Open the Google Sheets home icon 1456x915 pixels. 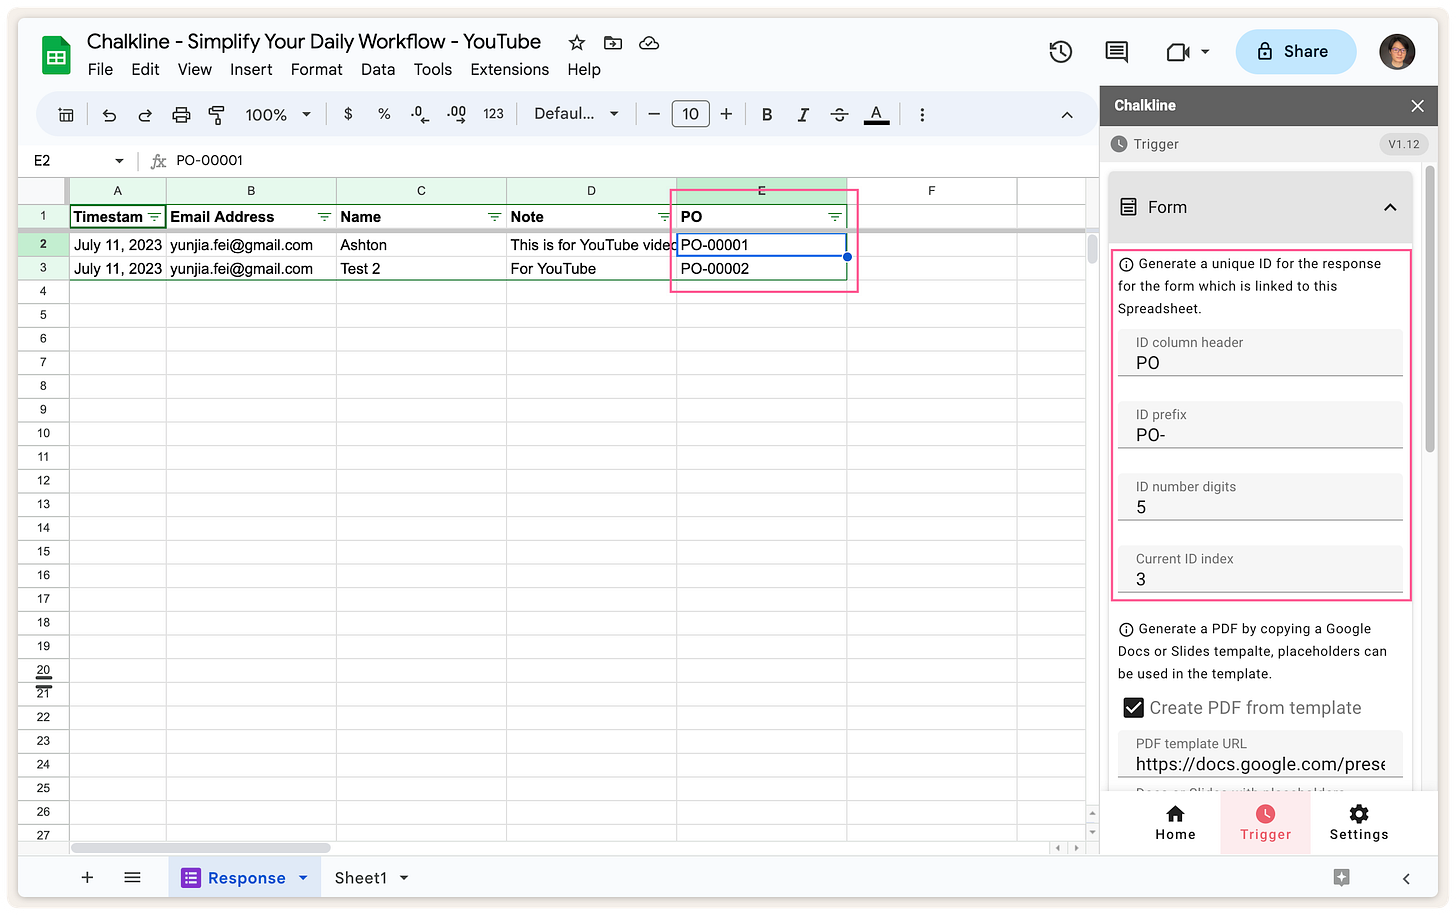[x=56, y=55]
